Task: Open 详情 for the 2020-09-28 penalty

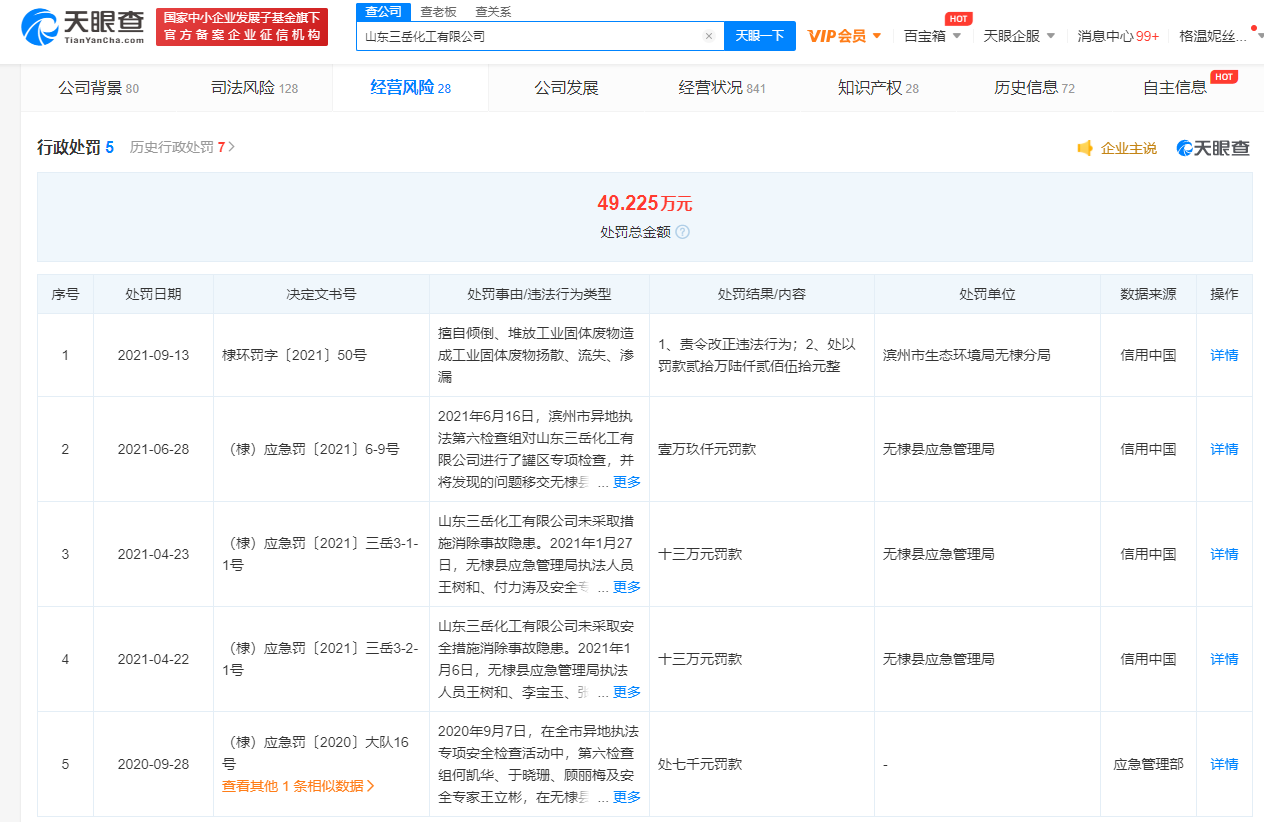Action: (x=1224, y=764)
